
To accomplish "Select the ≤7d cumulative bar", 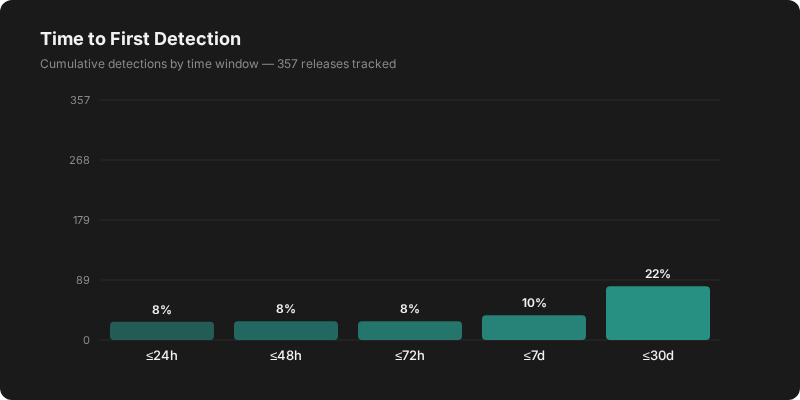I will (534, 328).
